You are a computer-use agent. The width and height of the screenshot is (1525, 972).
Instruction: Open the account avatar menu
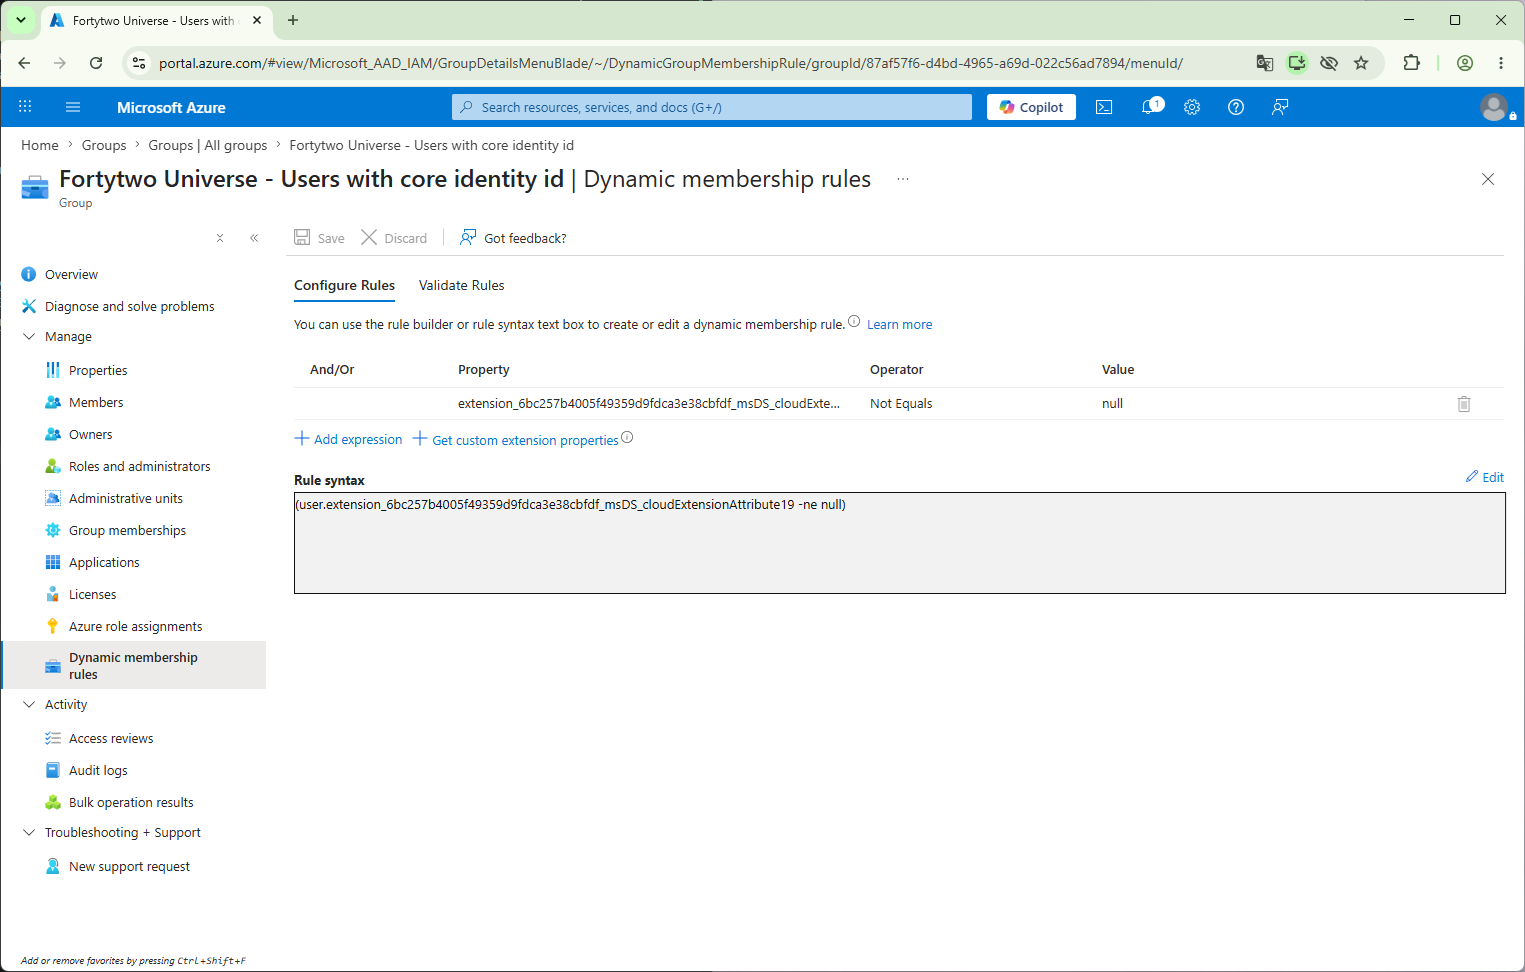coord(1495,107)
